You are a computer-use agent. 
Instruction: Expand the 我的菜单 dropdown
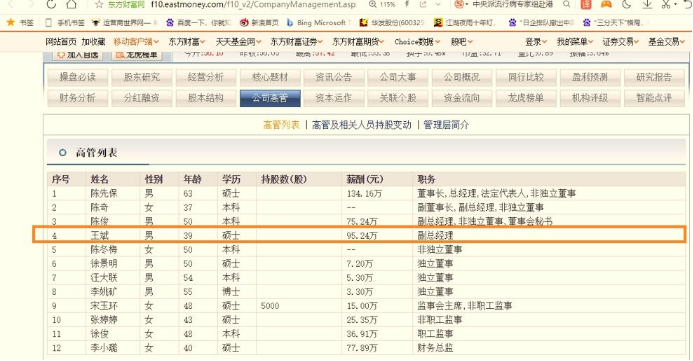coord(575,42)
